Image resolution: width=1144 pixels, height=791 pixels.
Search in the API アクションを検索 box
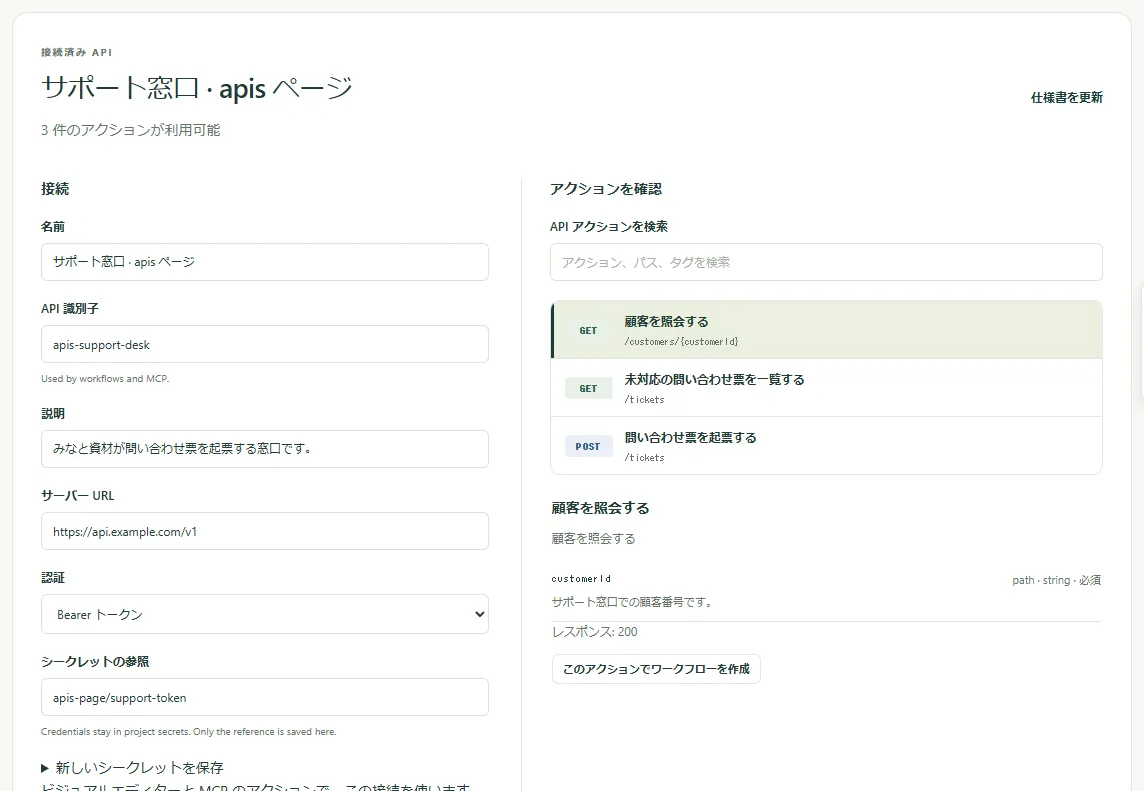(x=826, y=262)
